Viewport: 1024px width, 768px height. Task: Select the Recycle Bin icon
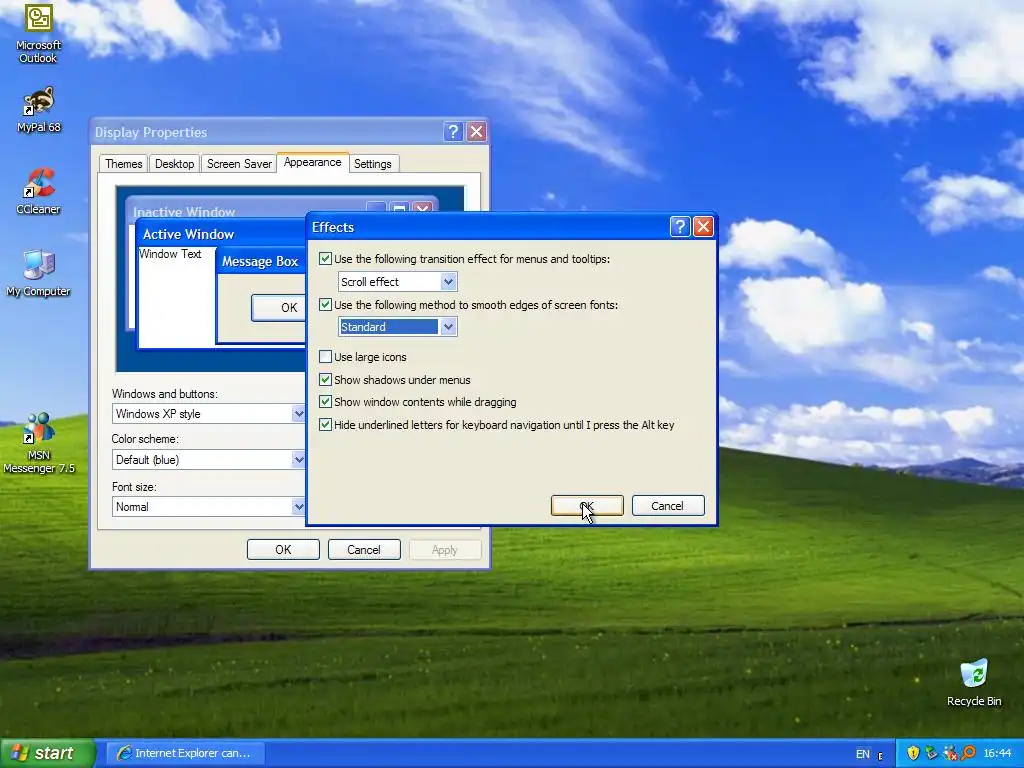point(974,683)
